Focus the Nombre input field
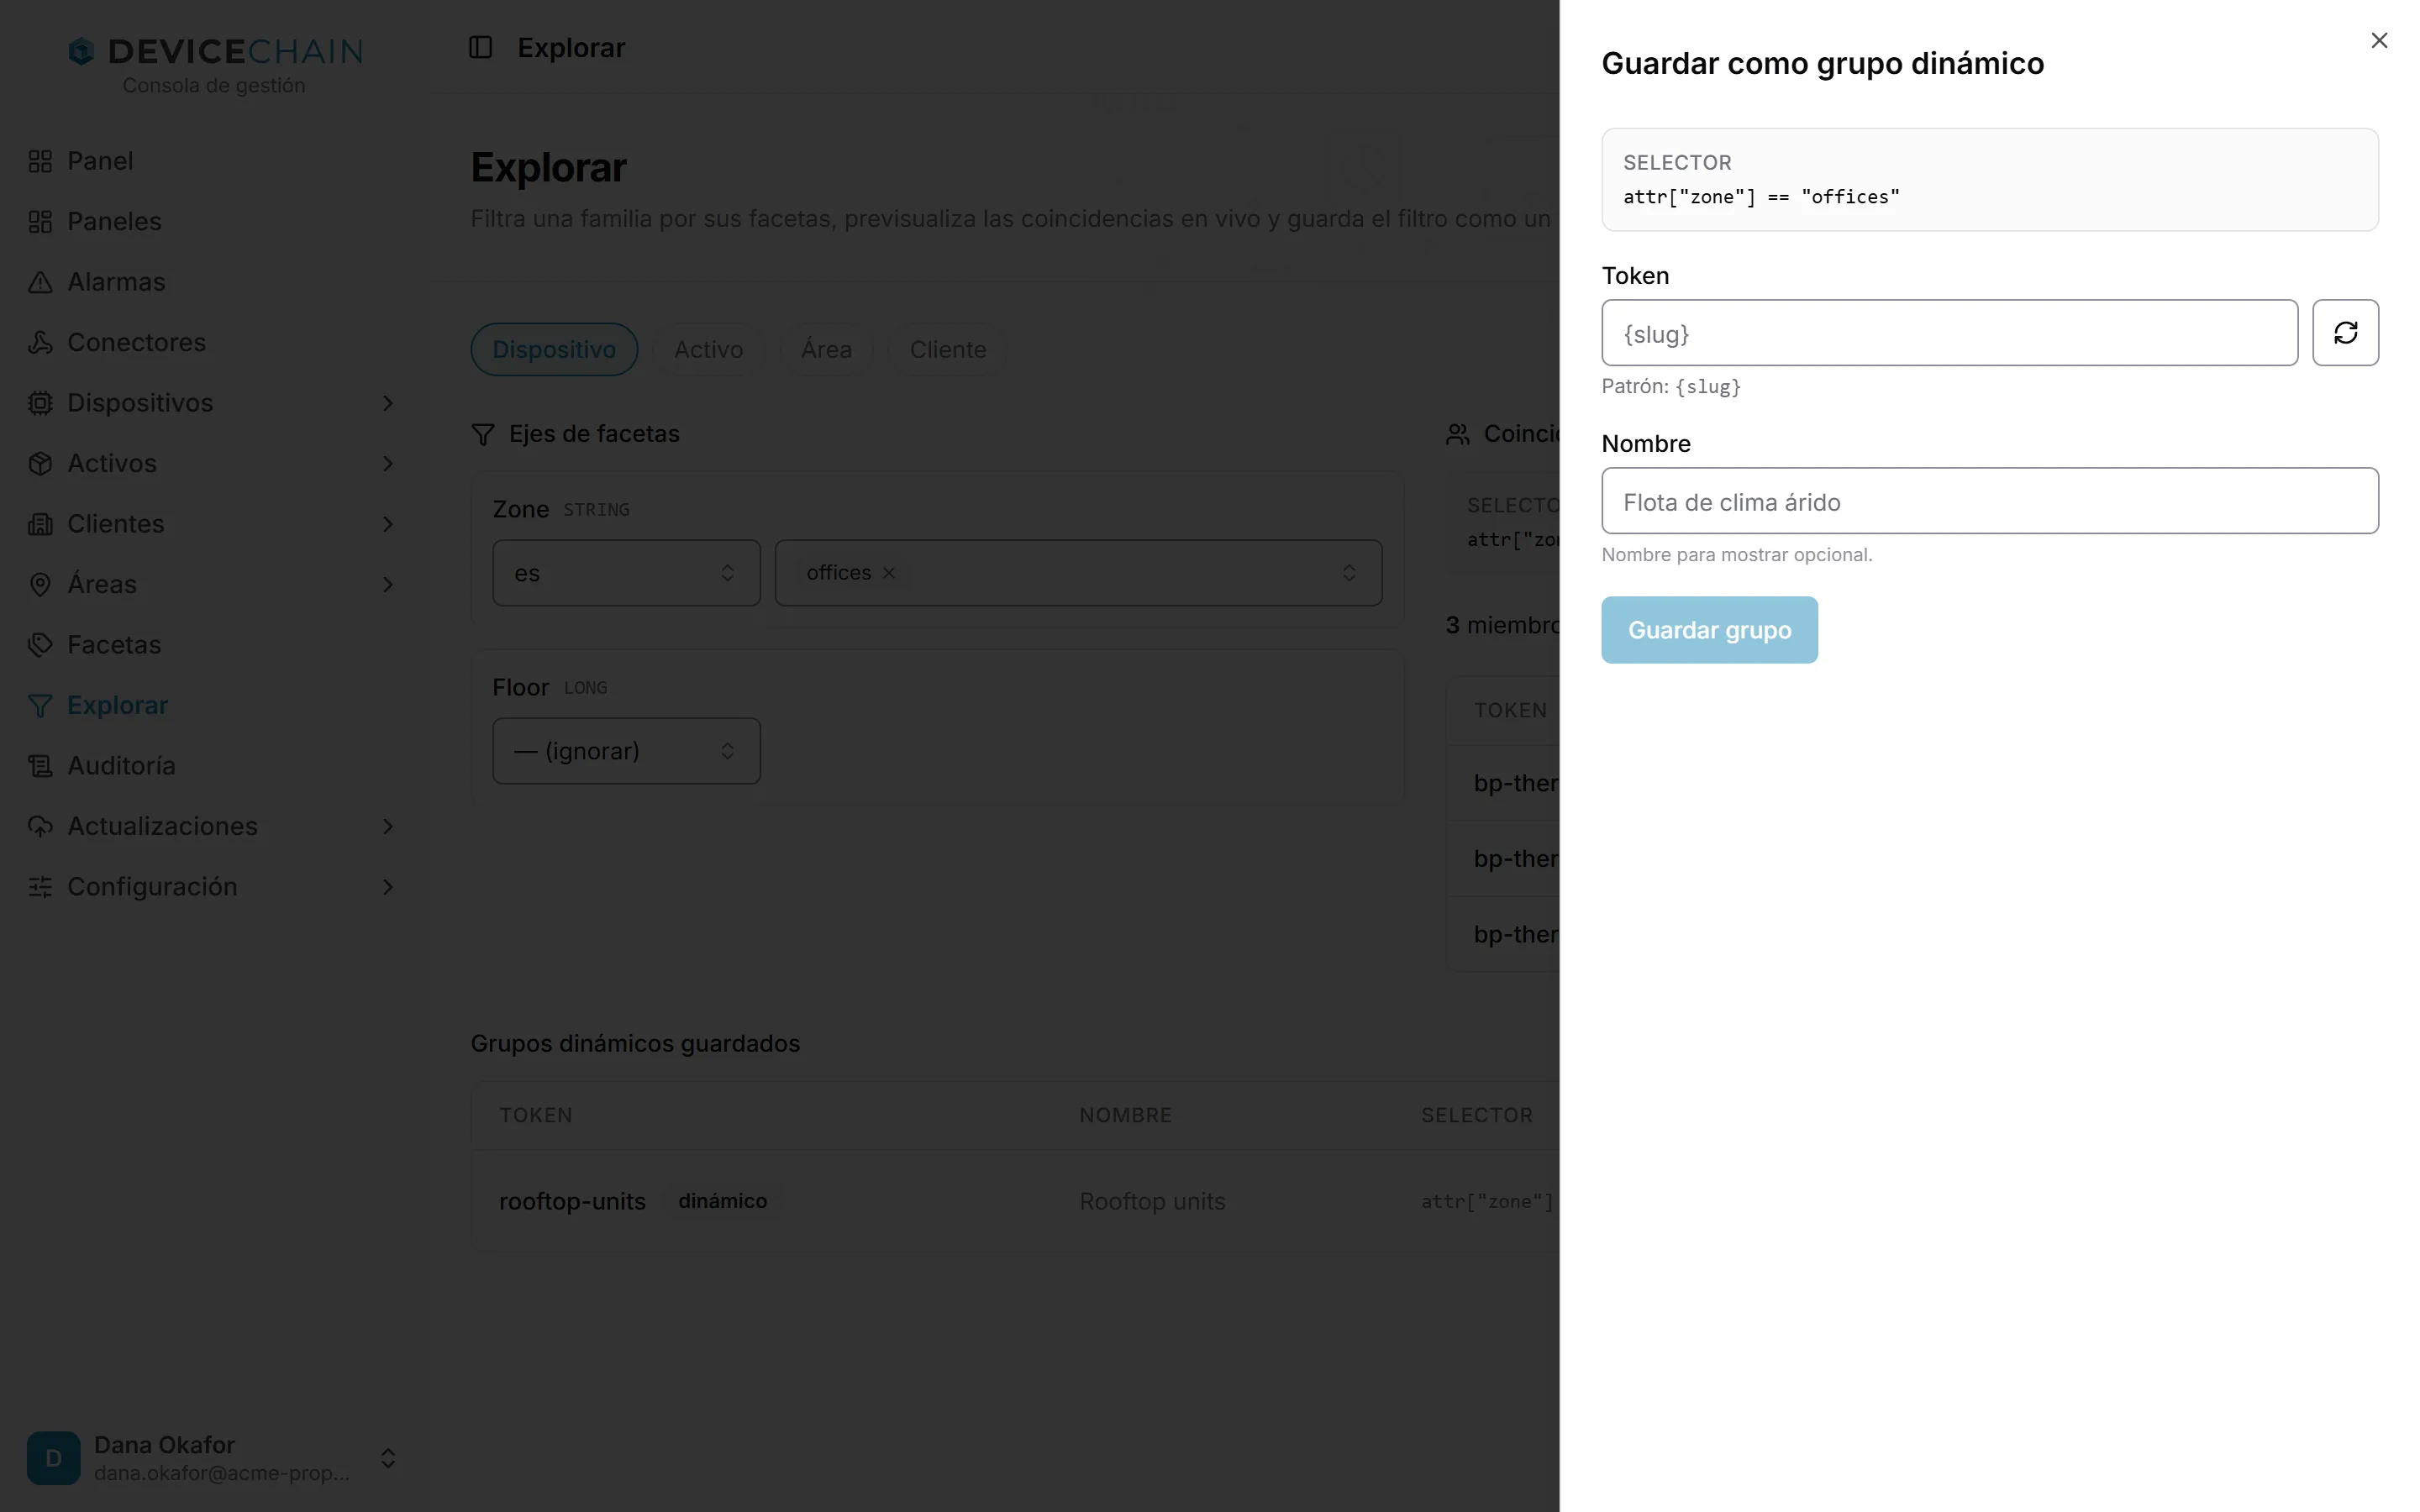The width and height of the screenshot is (2420, 1512). (1990, 501)
